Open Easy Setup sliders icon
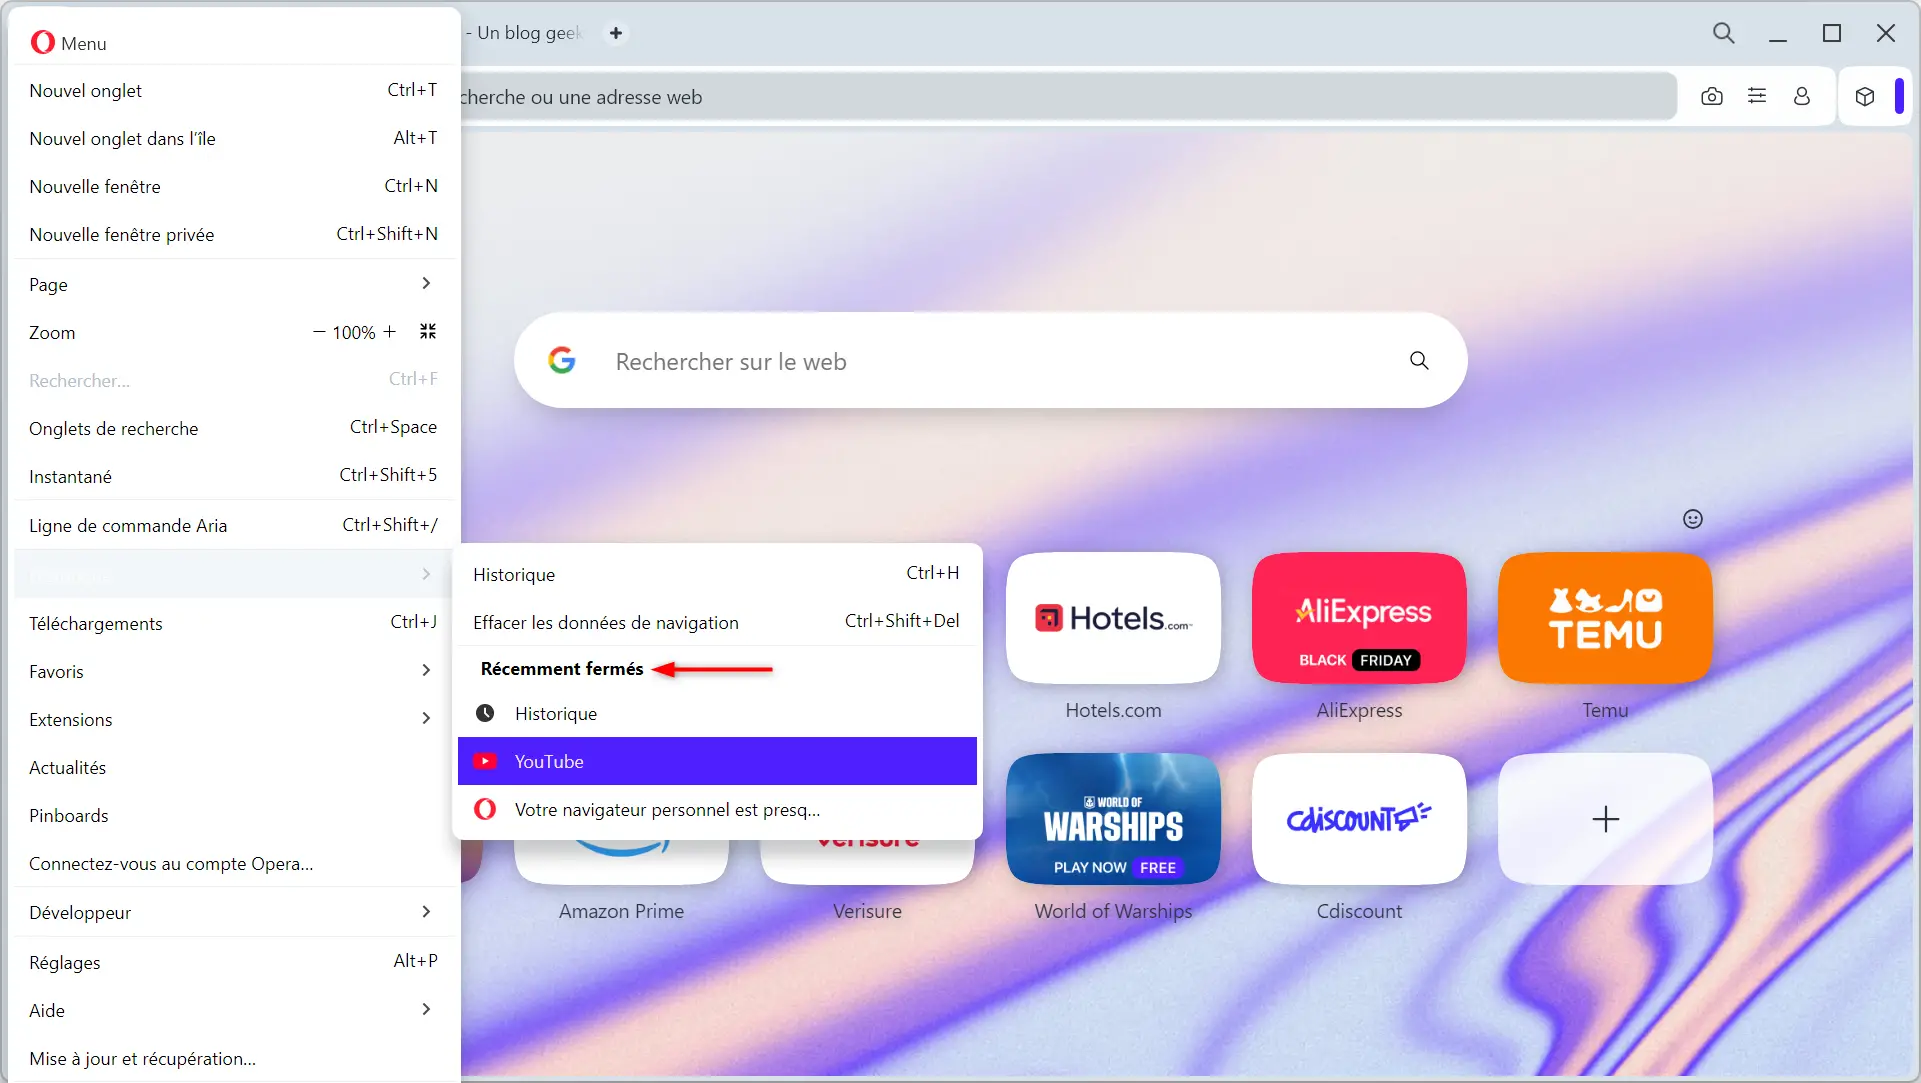 tap(1757, 96)
